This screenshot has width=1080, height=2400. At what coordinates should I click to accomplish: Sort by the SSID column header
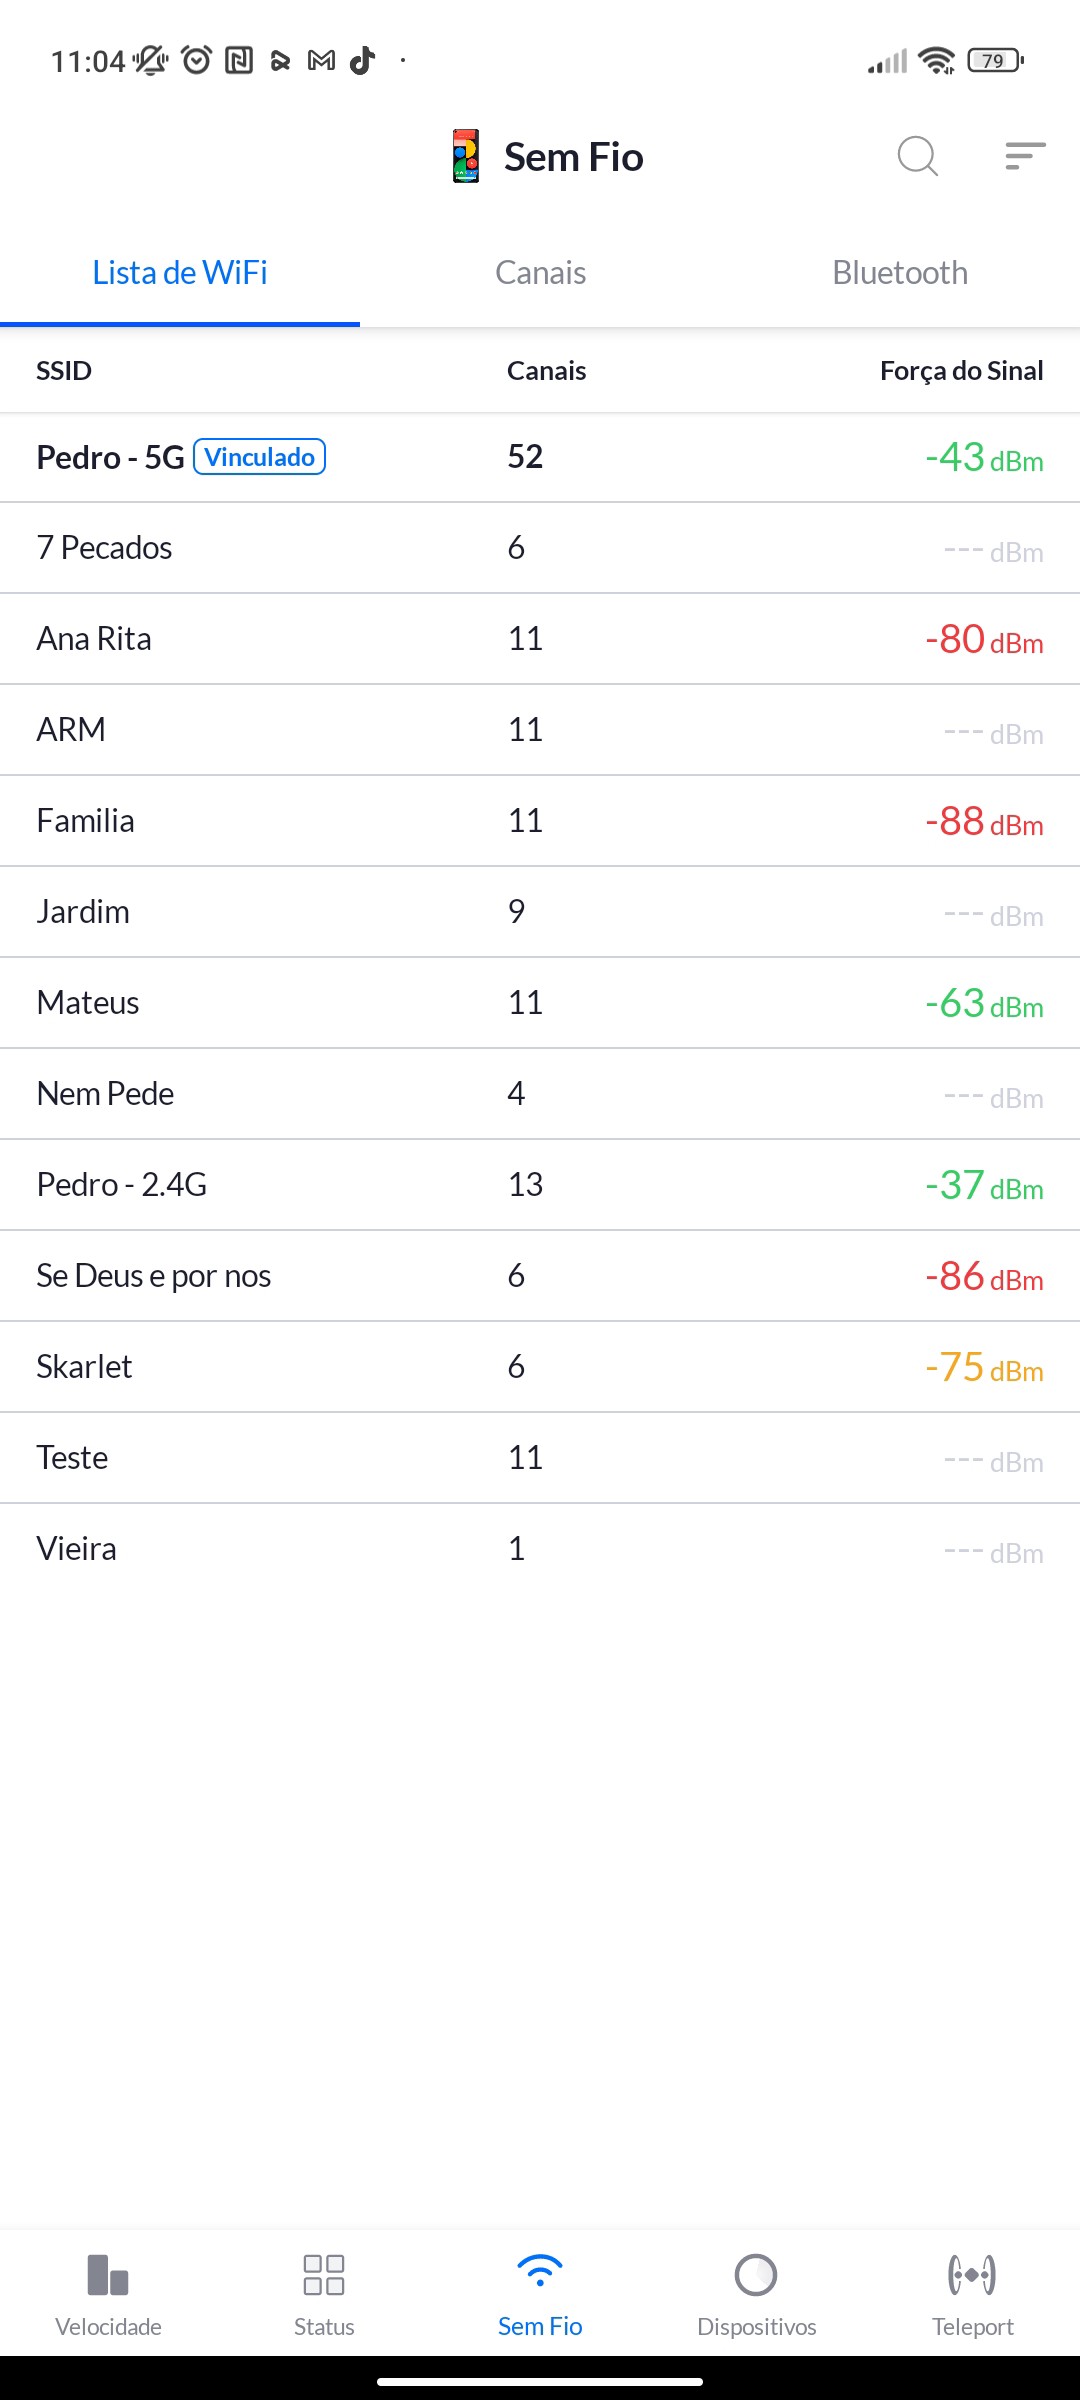[x=64, y=371]
